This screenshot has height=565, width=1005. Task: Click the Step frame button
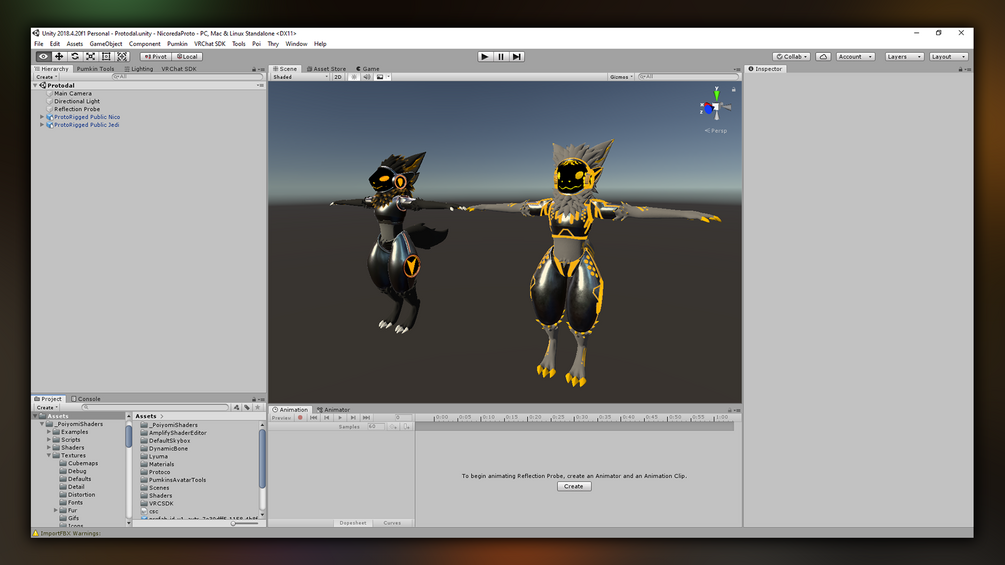[x=517, y=56]
